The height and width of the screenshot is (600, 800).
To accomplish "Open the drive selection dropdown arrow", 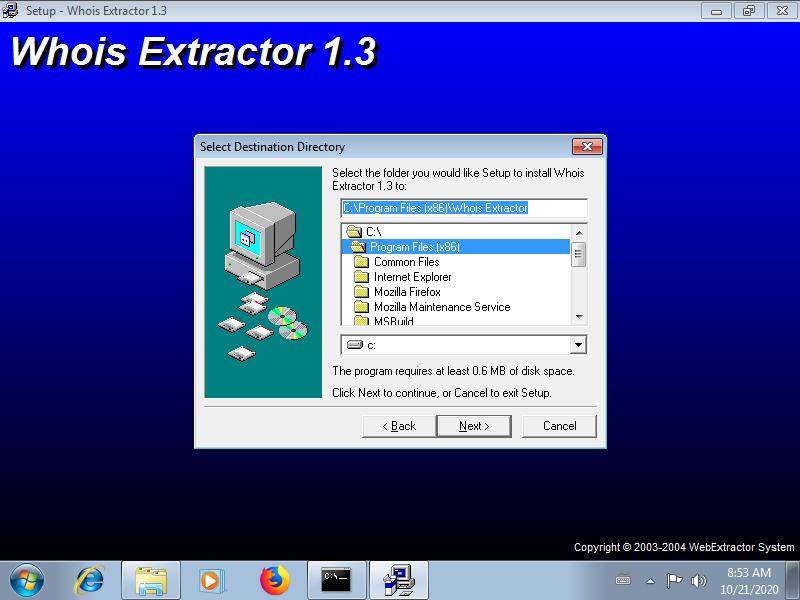I will pos(578,345).
